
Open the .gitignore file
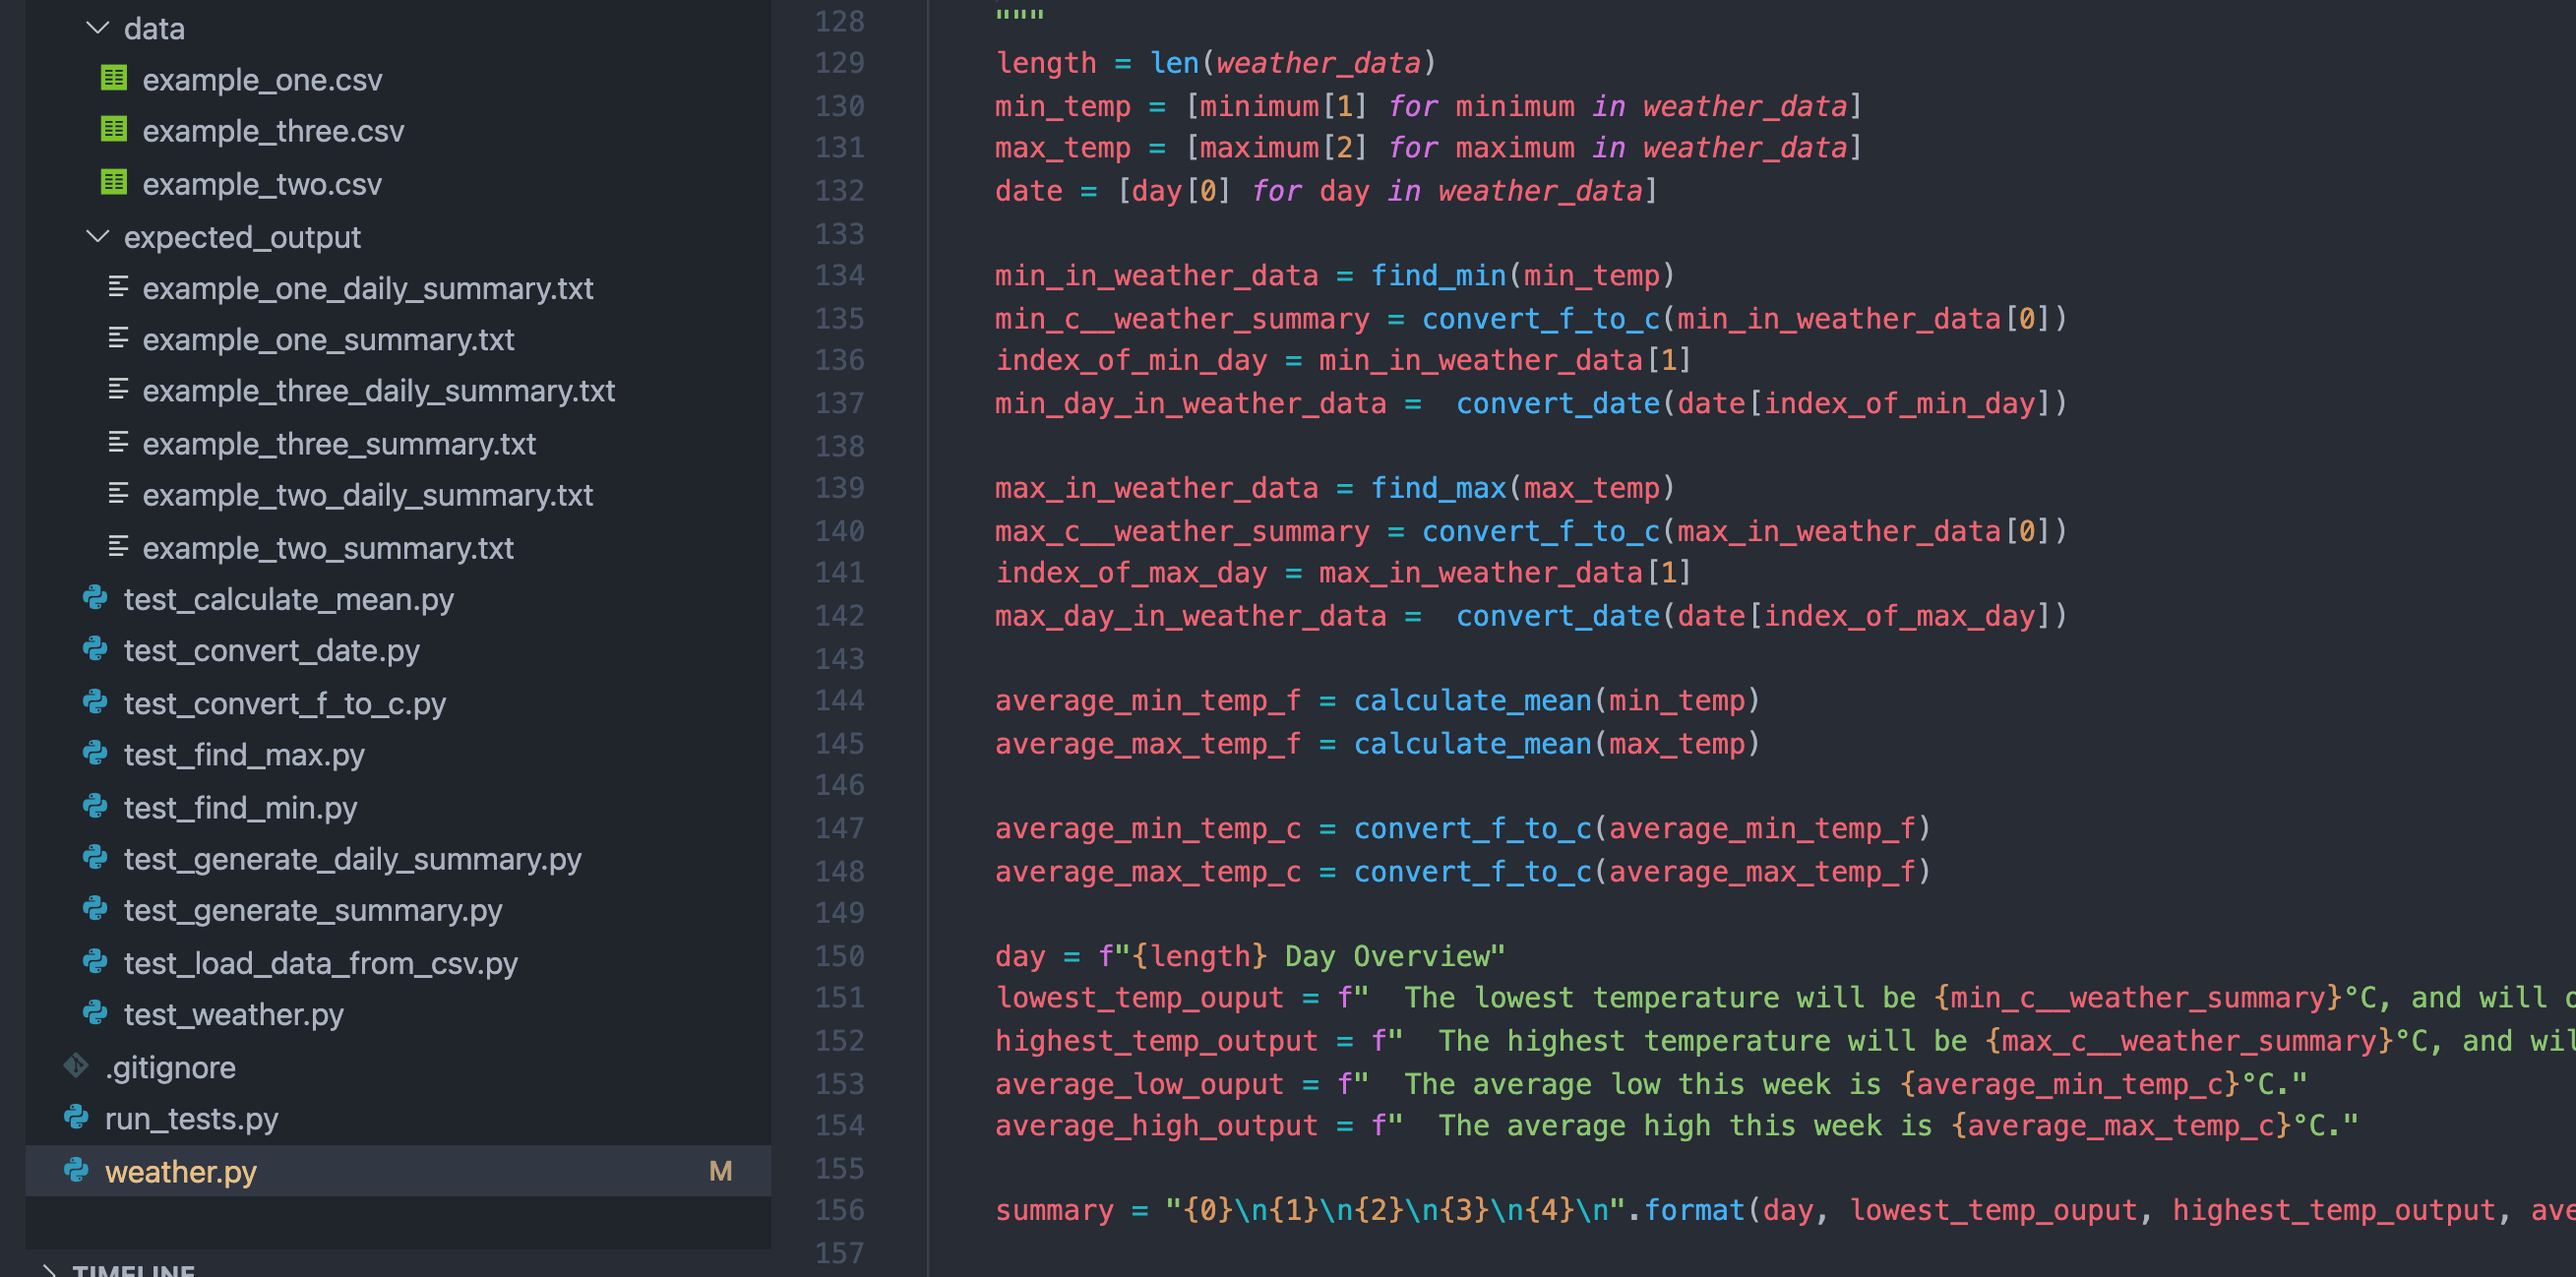pyautogui.click(x=170, y=1068)
